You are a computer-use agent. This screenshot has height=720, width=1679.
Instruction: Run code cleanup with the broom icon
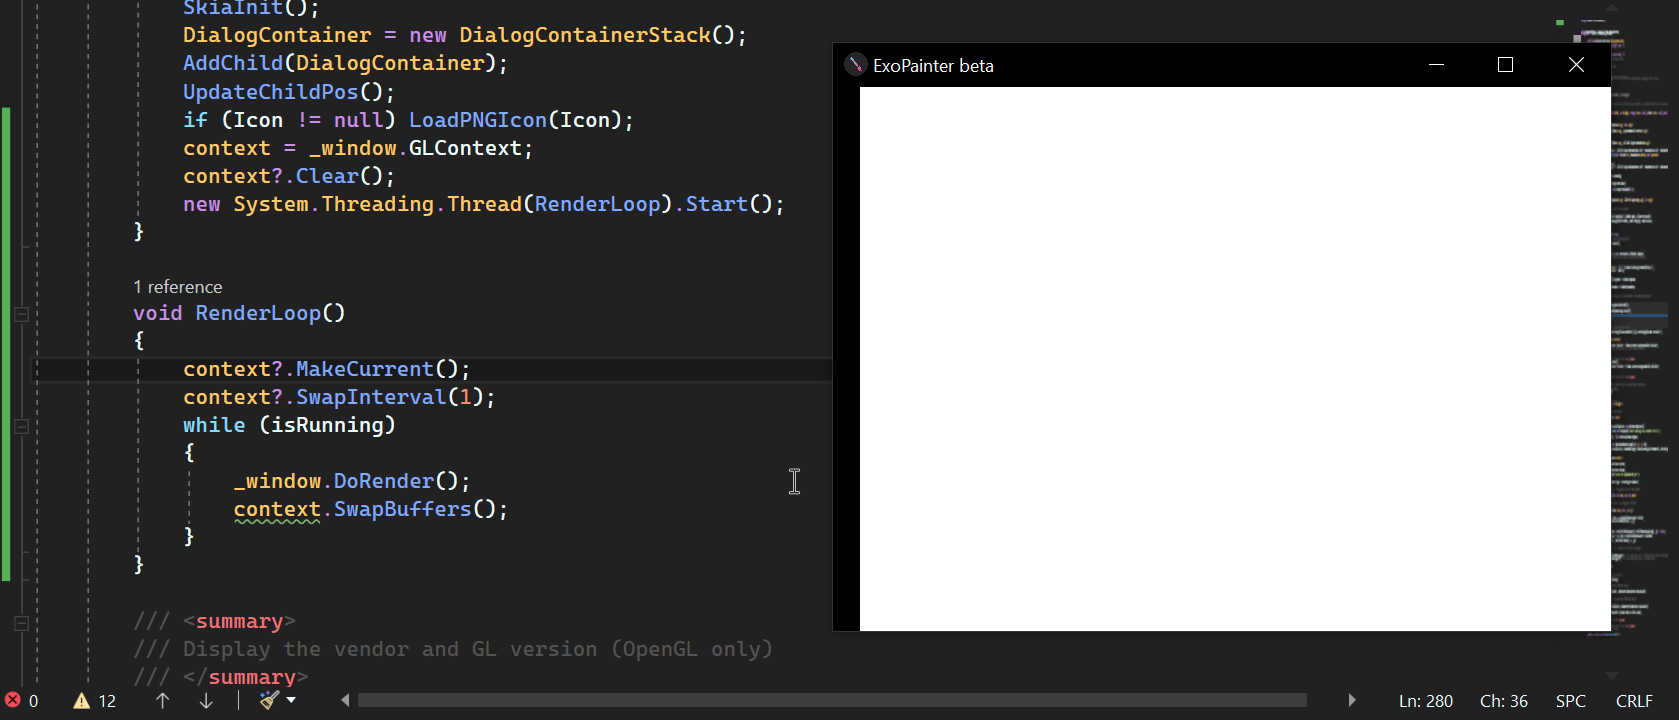[x=269, y=700]
